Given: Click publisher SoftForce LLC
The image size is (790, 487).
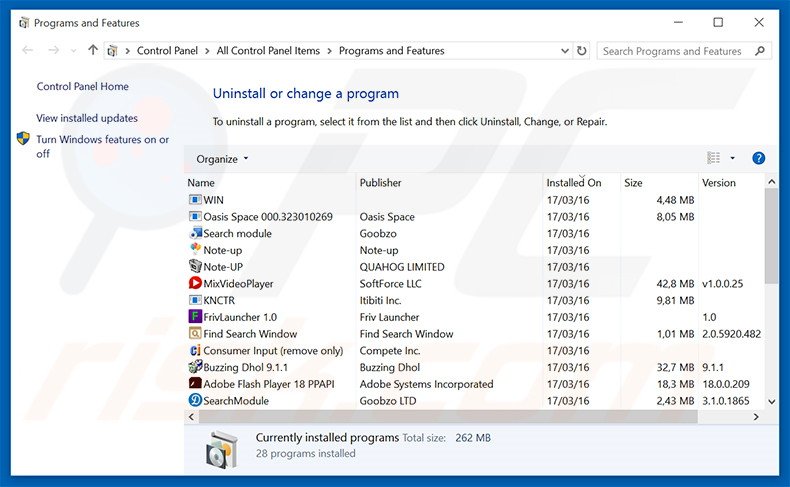Looking at the screenshot, I should tap(390, 284).
